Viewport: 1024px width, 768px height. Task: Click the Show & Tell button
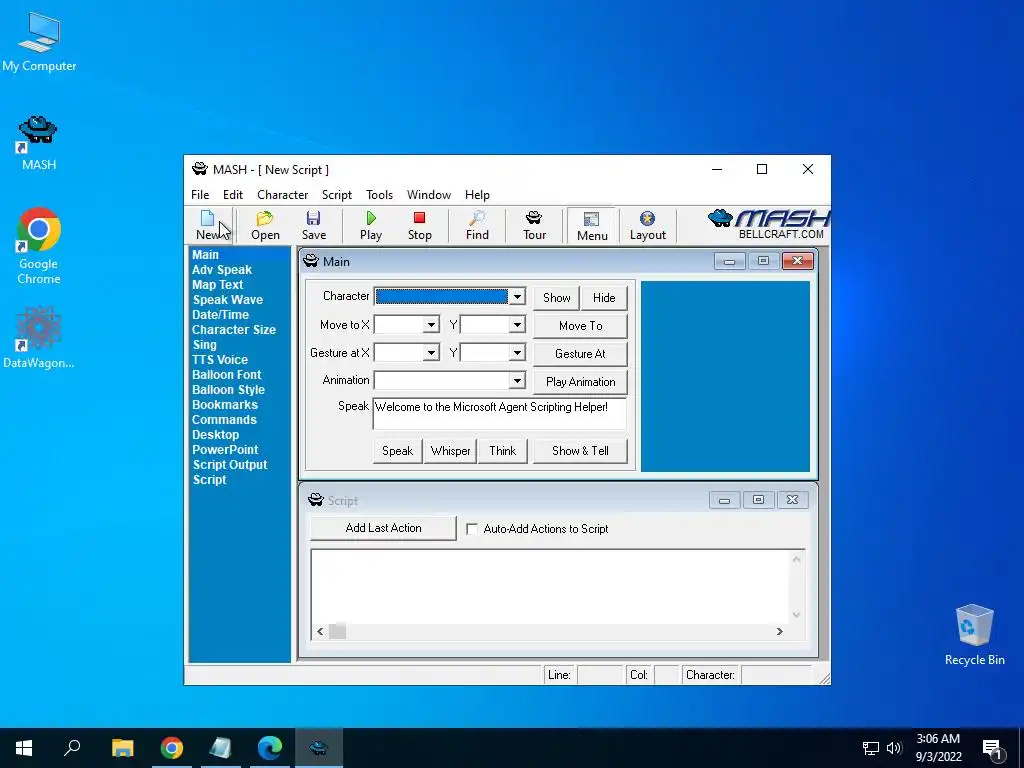[x=580, y=451]
